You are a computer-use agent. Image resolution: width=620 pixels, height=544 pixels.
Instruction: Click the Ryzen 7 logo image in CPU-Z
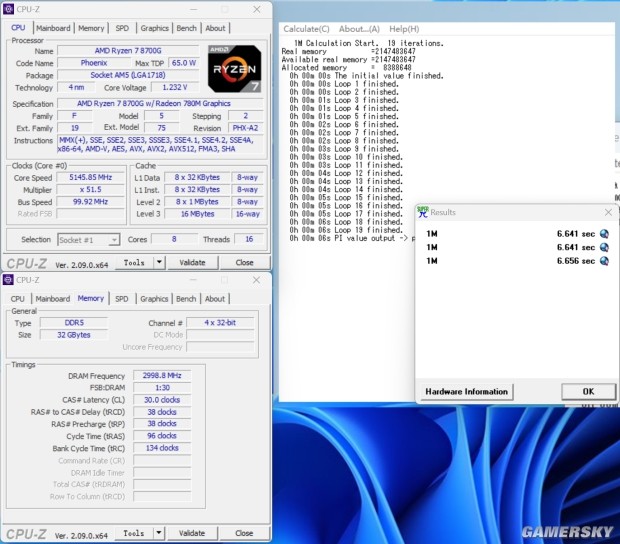pos(234,69)
